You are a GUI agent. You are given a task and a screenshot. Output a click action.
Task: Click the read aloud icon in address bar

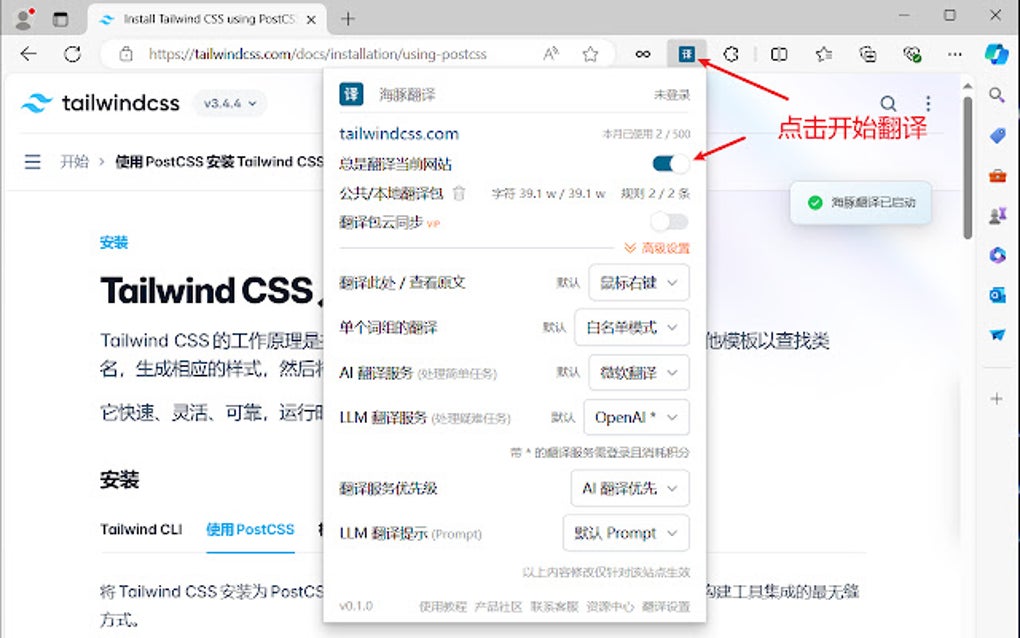coord(551,54)
